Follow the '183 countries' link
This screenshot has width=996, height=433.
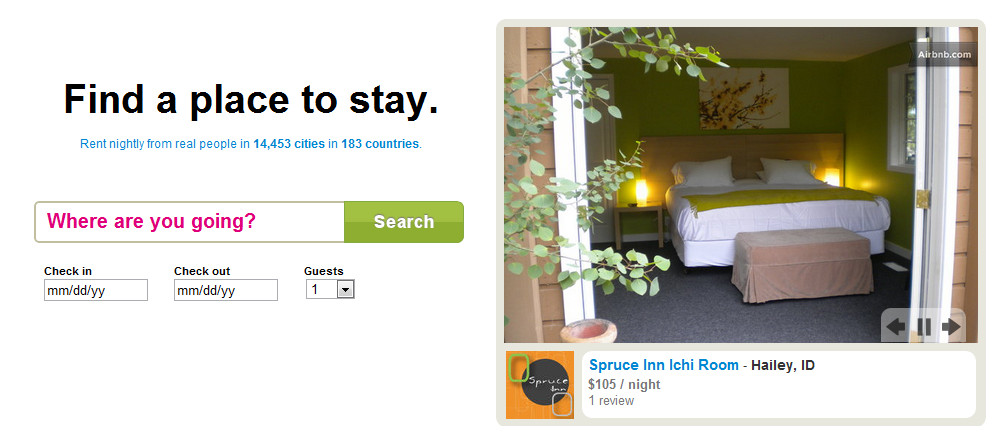[380, 144]
